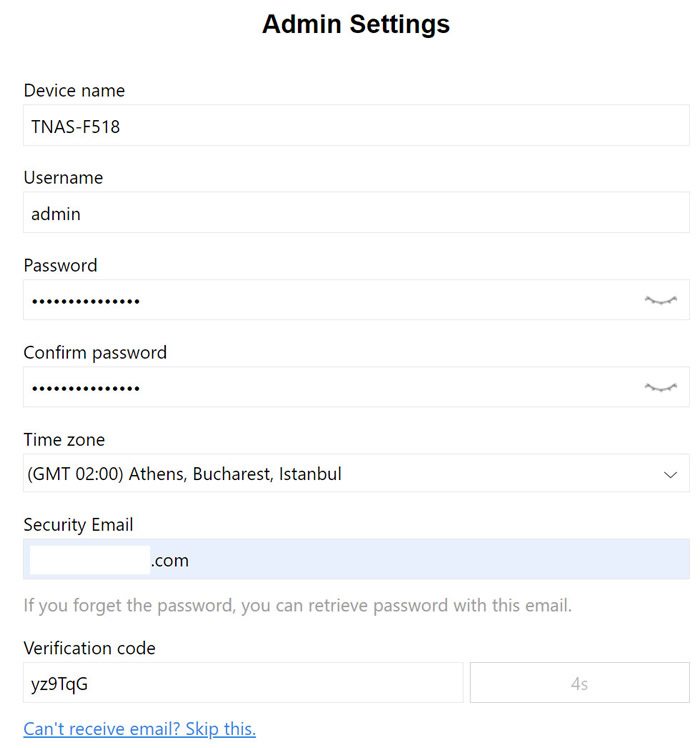
Task: Open the Athens, Bucharest, Istanbul time zone dropdown
Action: 356,473
